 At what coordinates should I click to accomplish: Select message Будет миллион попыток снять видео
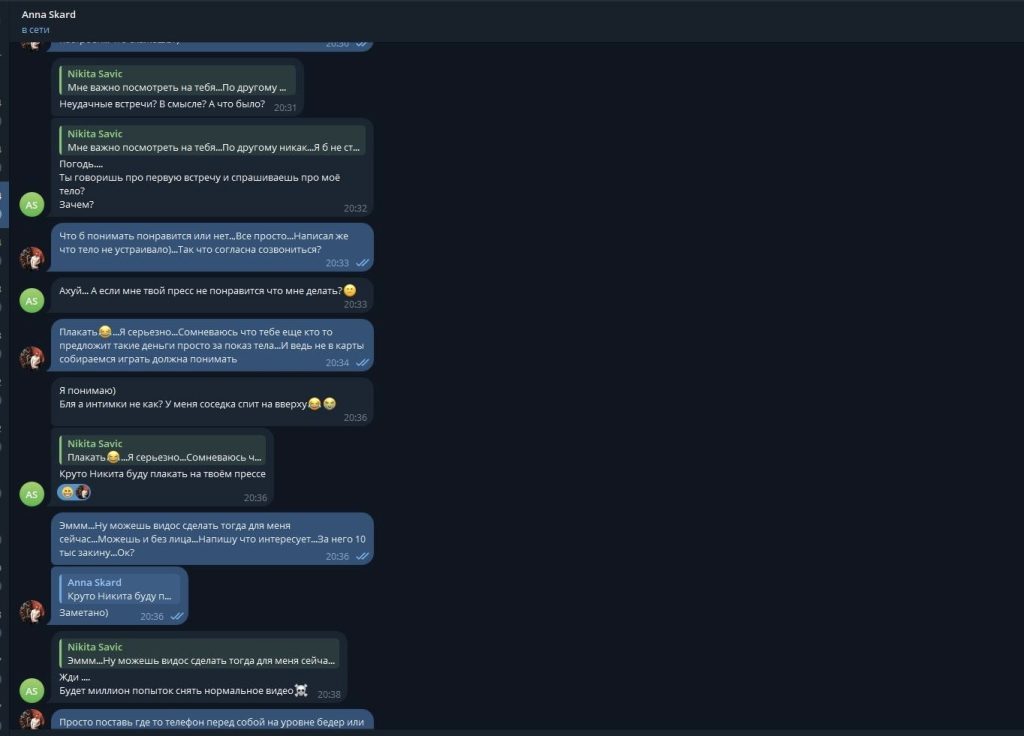tap(183, 691)
